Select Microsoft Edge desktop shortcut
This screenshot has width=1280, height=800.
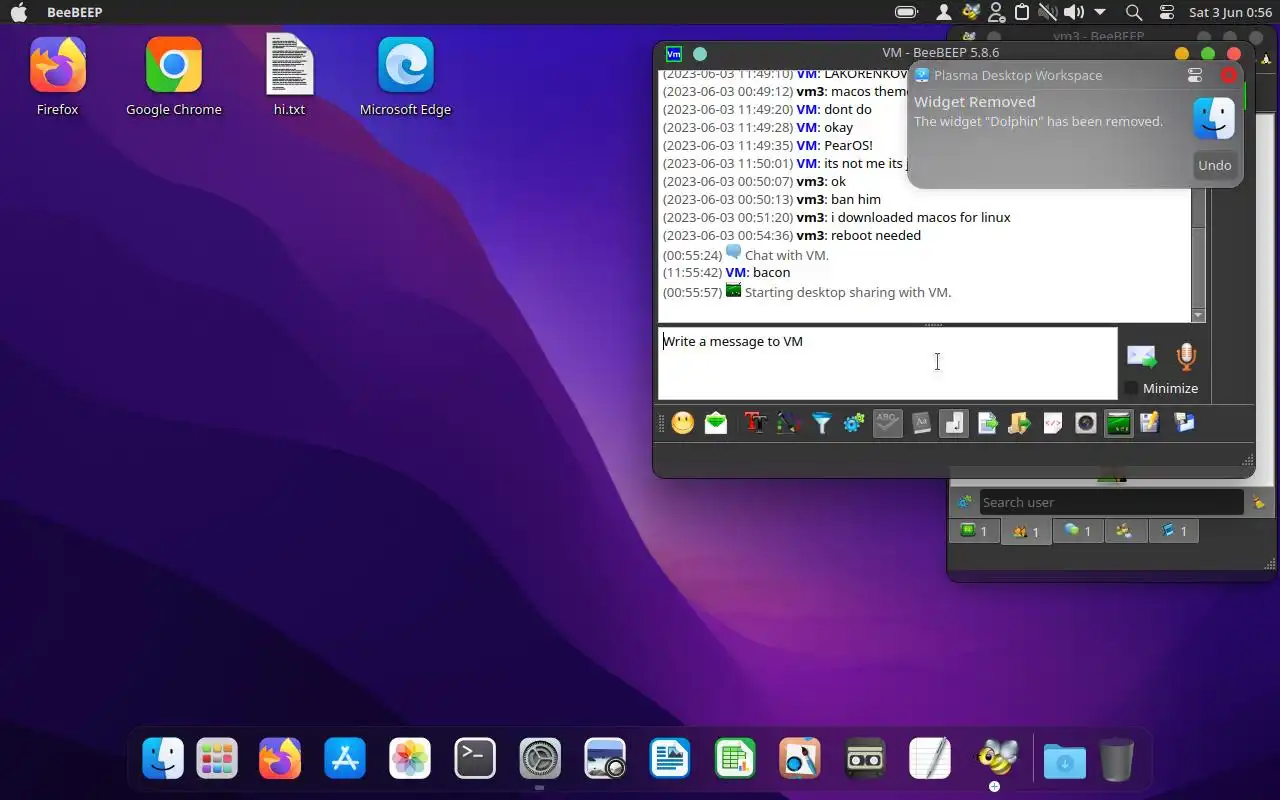(405, 77)
